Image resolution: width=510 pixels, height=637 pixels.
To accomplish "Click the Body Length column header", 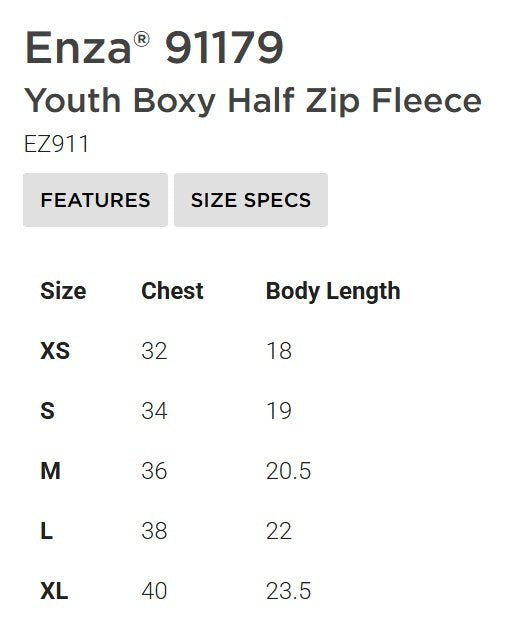I will pyautogui.click(x=333, y=292).
